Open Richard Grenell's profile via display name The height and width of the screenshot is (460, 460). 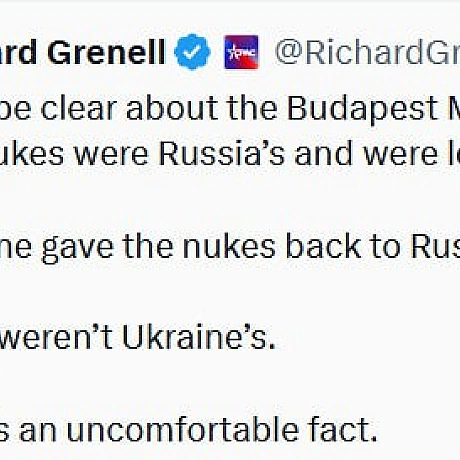(x=83, y=52)
